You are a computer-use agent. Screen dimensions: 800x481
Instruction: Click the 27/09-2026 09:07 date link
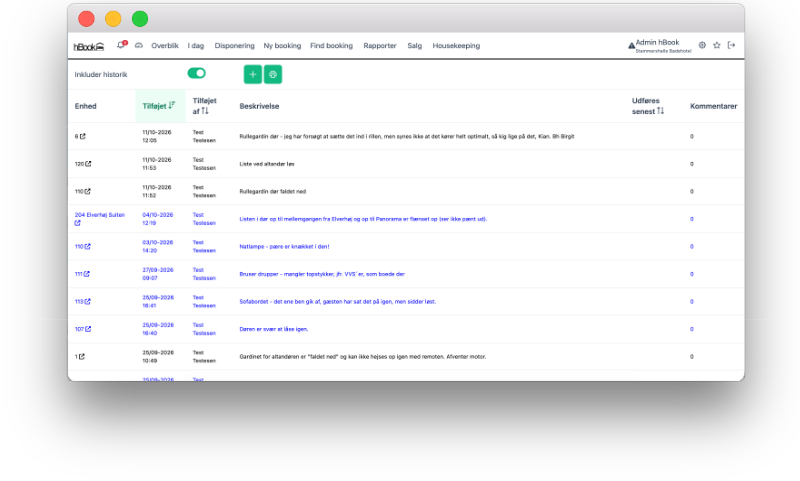click(x=158, y=274)
